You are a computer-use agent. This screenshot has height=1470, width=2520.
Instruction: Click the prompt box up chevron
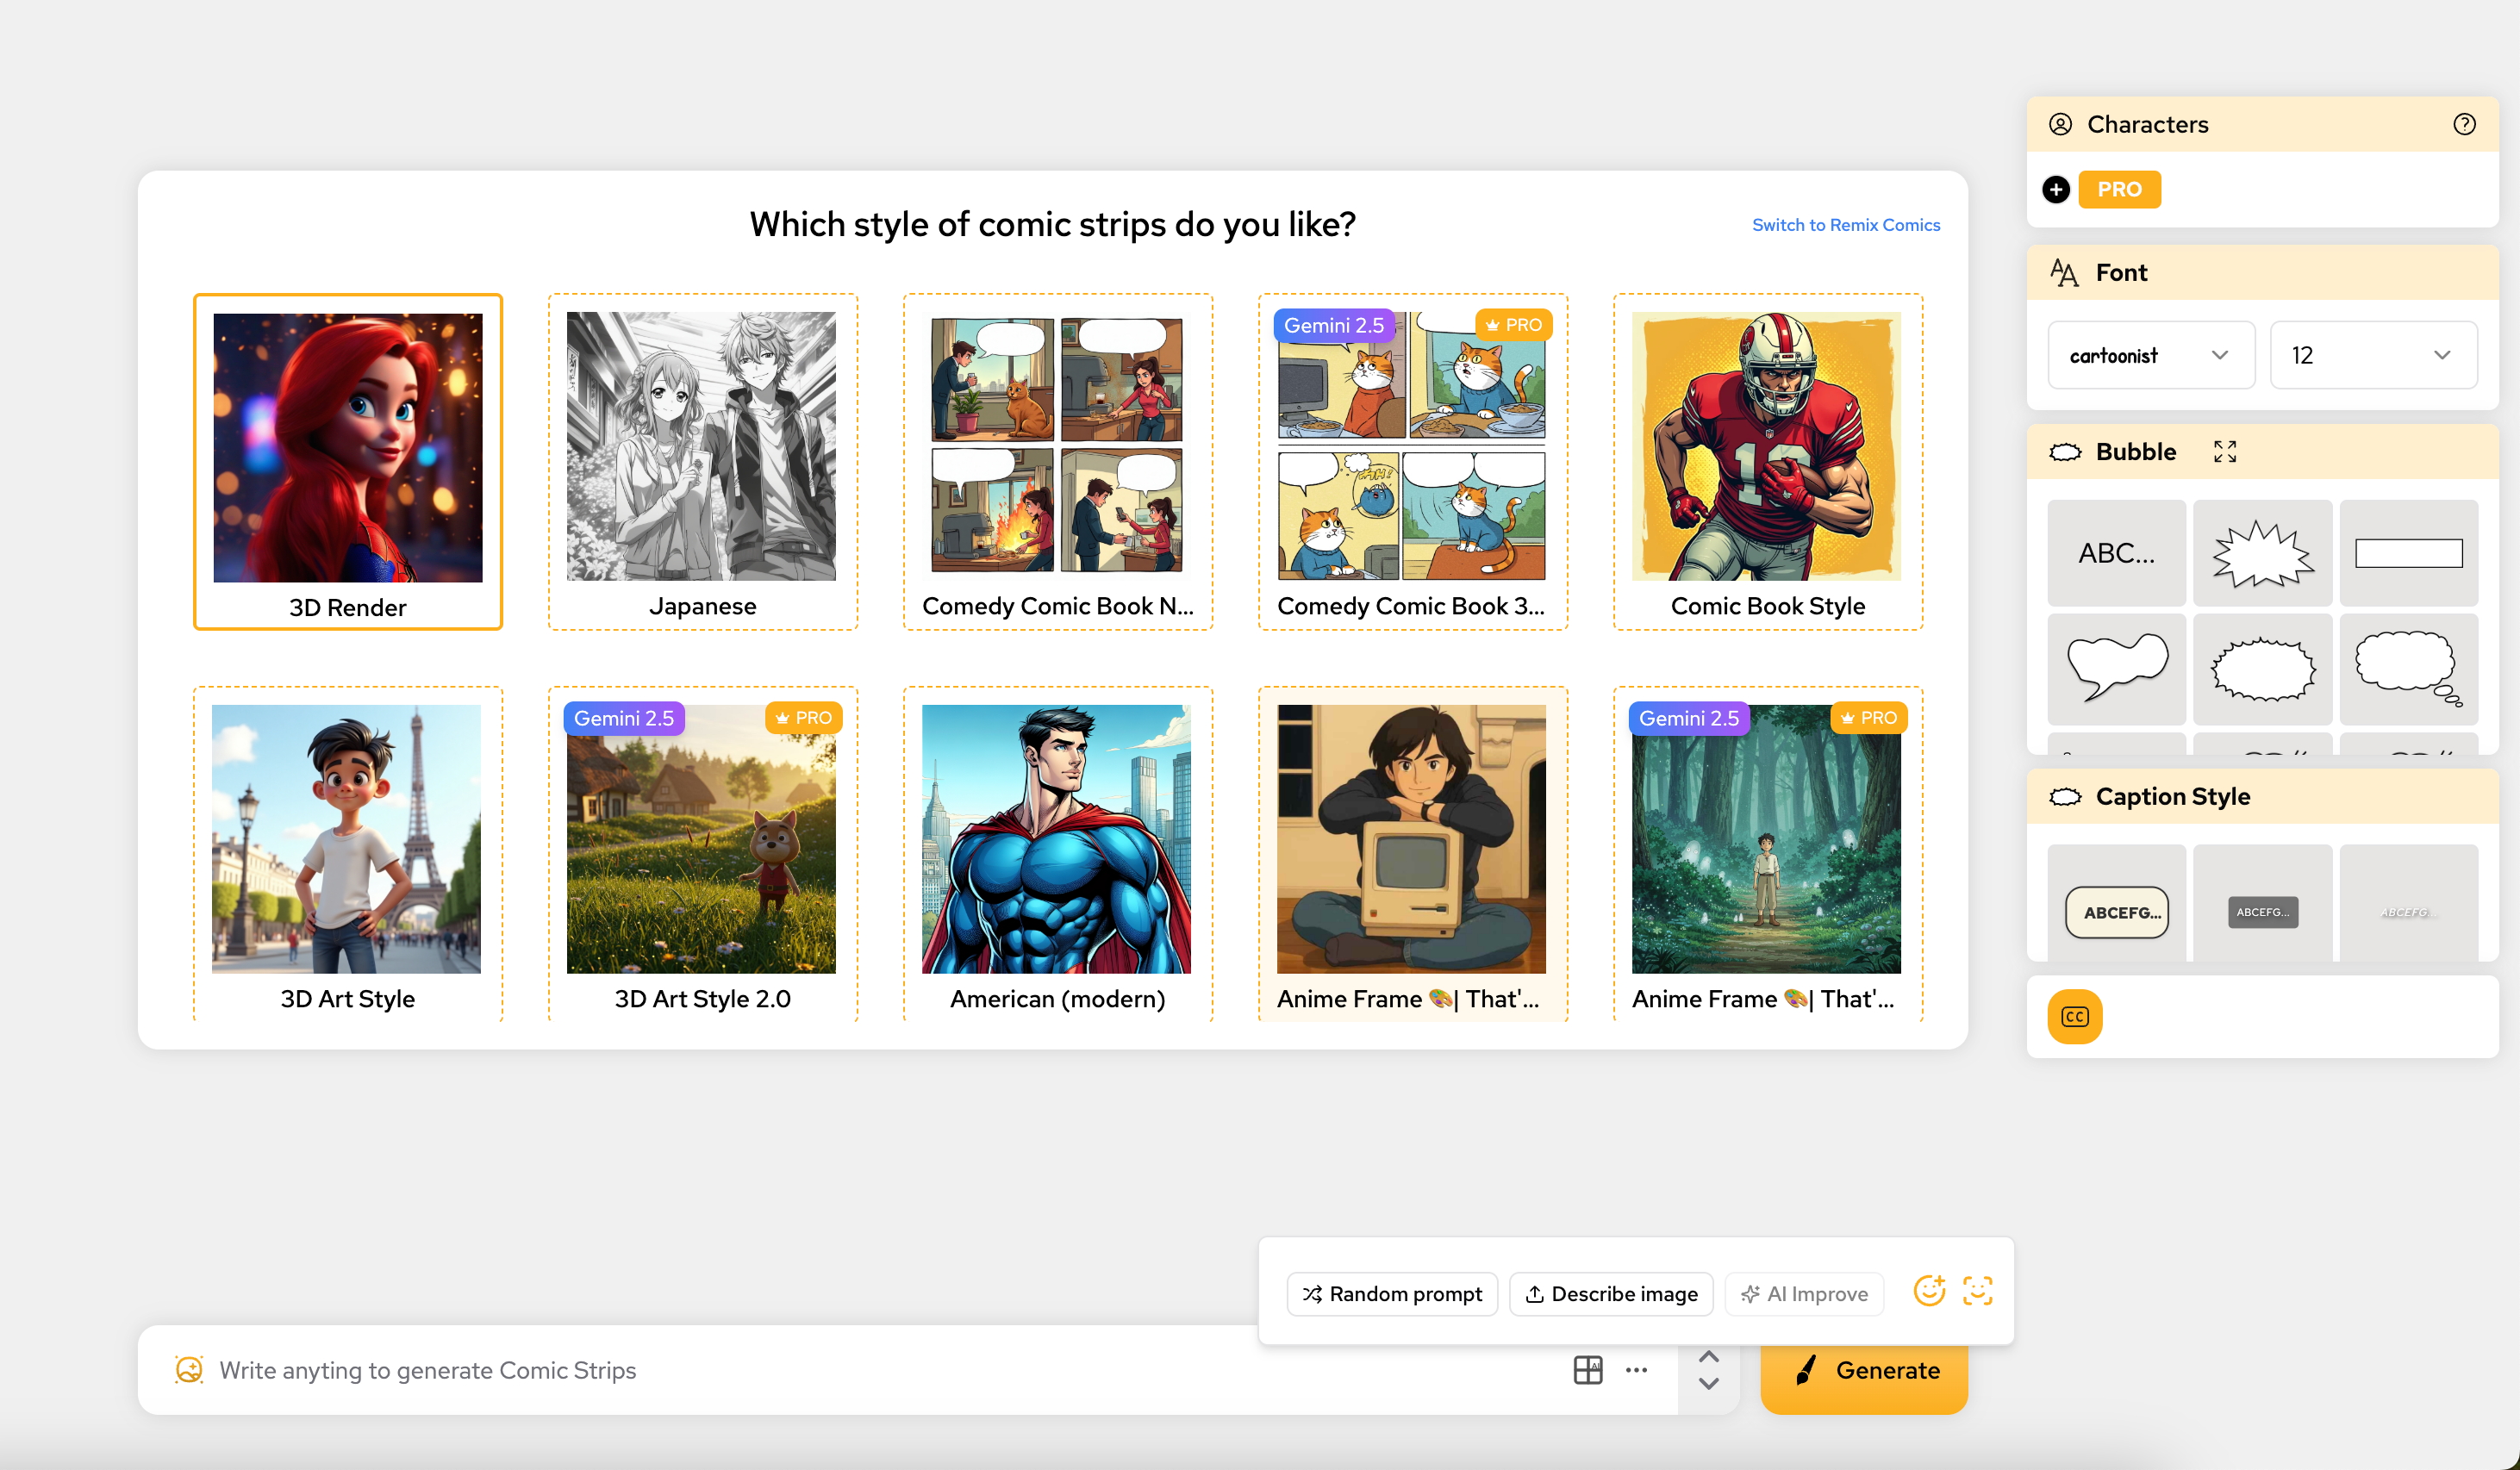coord(1709,1357)
